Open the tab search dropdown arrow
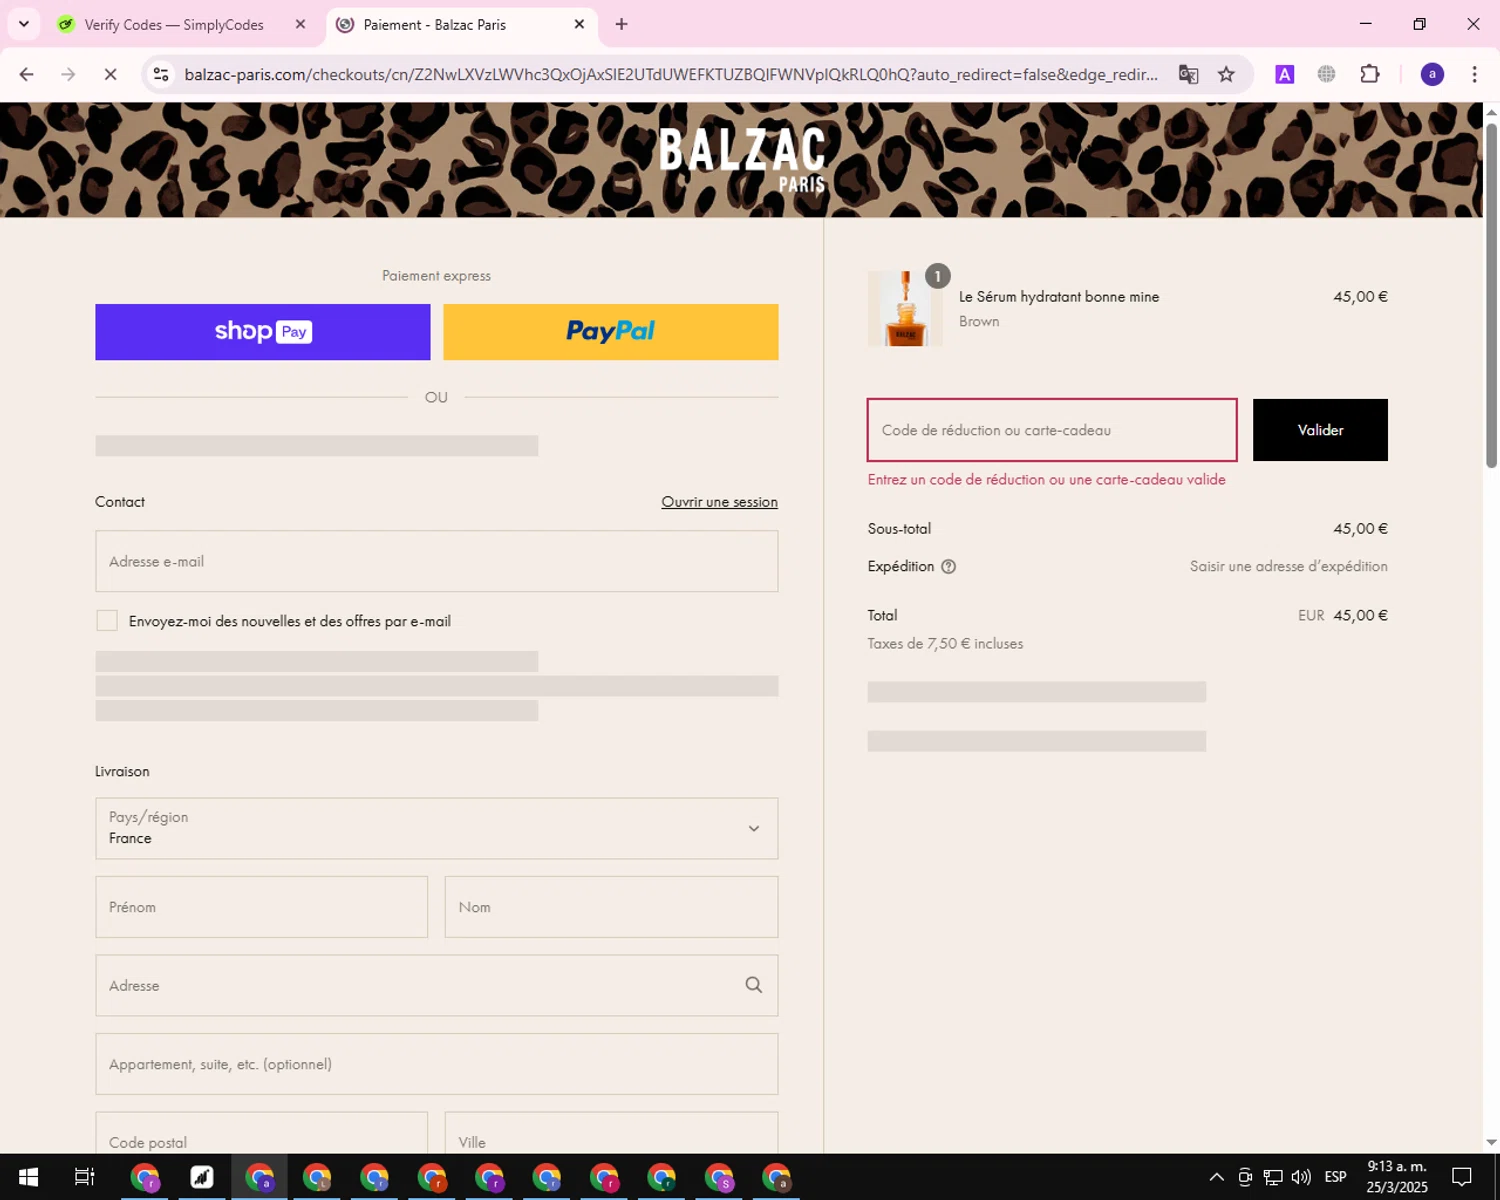The image size is (1500, 1200). coord(24,24)
